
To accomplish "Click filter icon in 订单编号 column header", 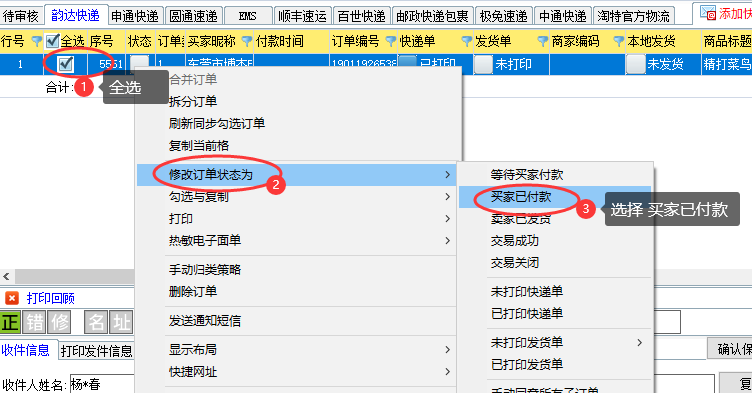I will [x=391, y=41].
